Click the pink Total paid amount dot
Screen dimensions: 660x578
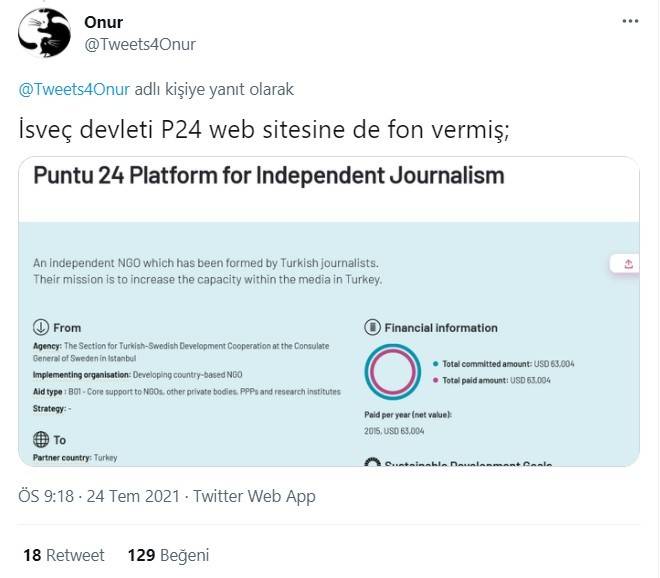coord(434,381)
